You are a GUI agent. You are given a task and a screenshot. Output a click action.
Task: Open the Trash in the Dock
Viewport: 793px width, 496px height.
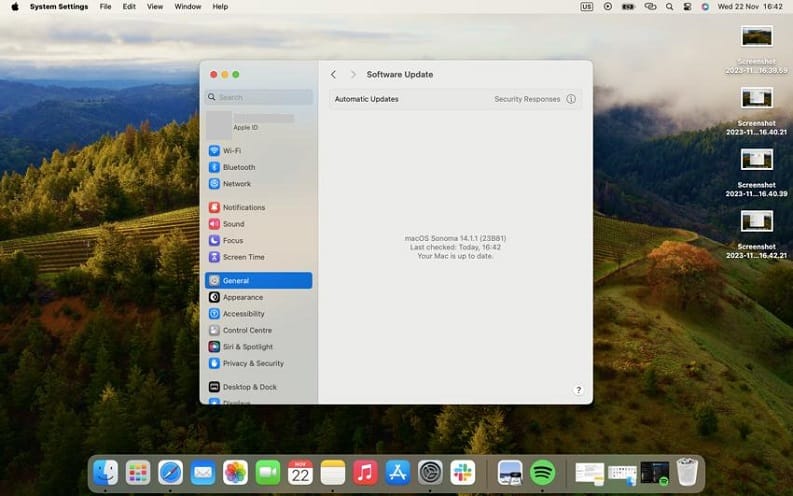coord(687,472)
